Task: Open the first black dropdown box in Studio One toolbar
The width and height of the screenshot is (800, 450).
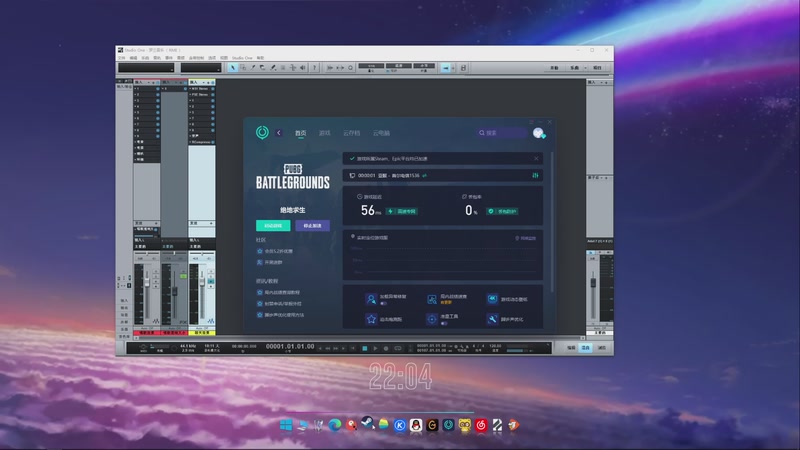Action: [146, 67]
